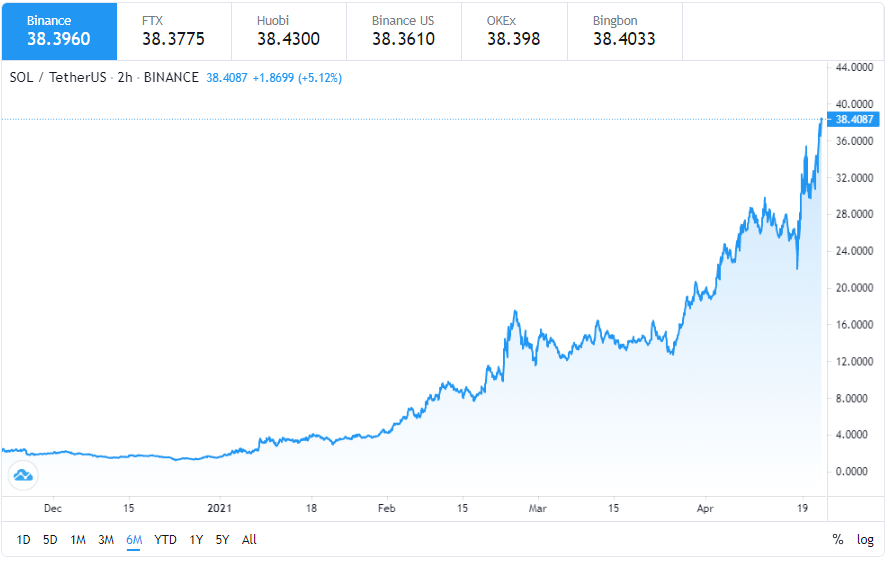Switch to the FTX exchange tab

[174, 31]
